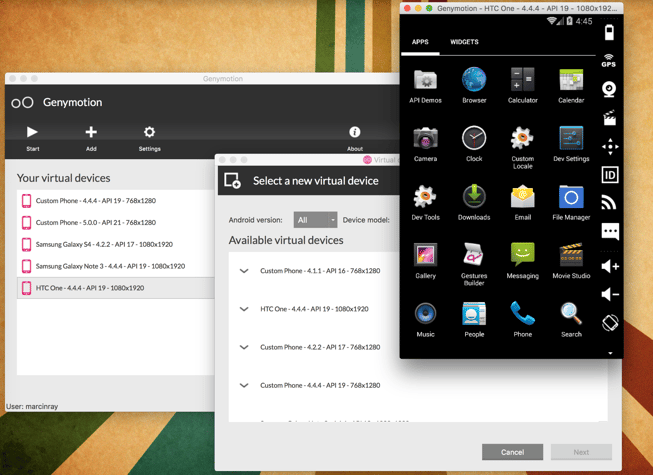Open the Gestures Builder app
Screen dimensions: 653x475
tap(474, 255)
